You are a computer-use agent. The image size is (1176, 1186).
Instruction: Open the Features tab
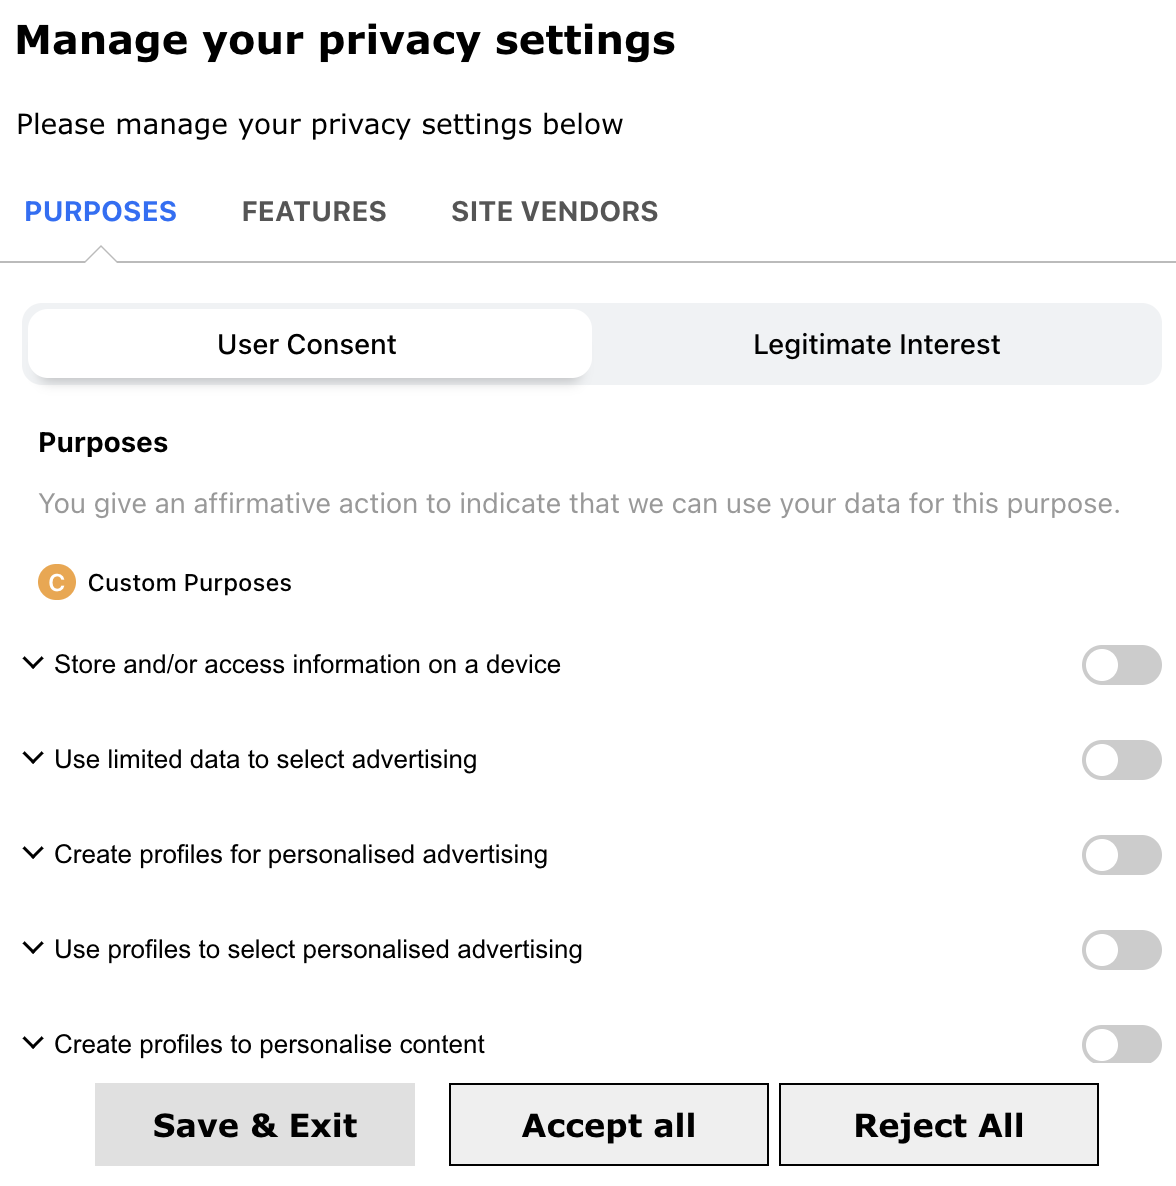pyautogui.click(x=314, y=212)
